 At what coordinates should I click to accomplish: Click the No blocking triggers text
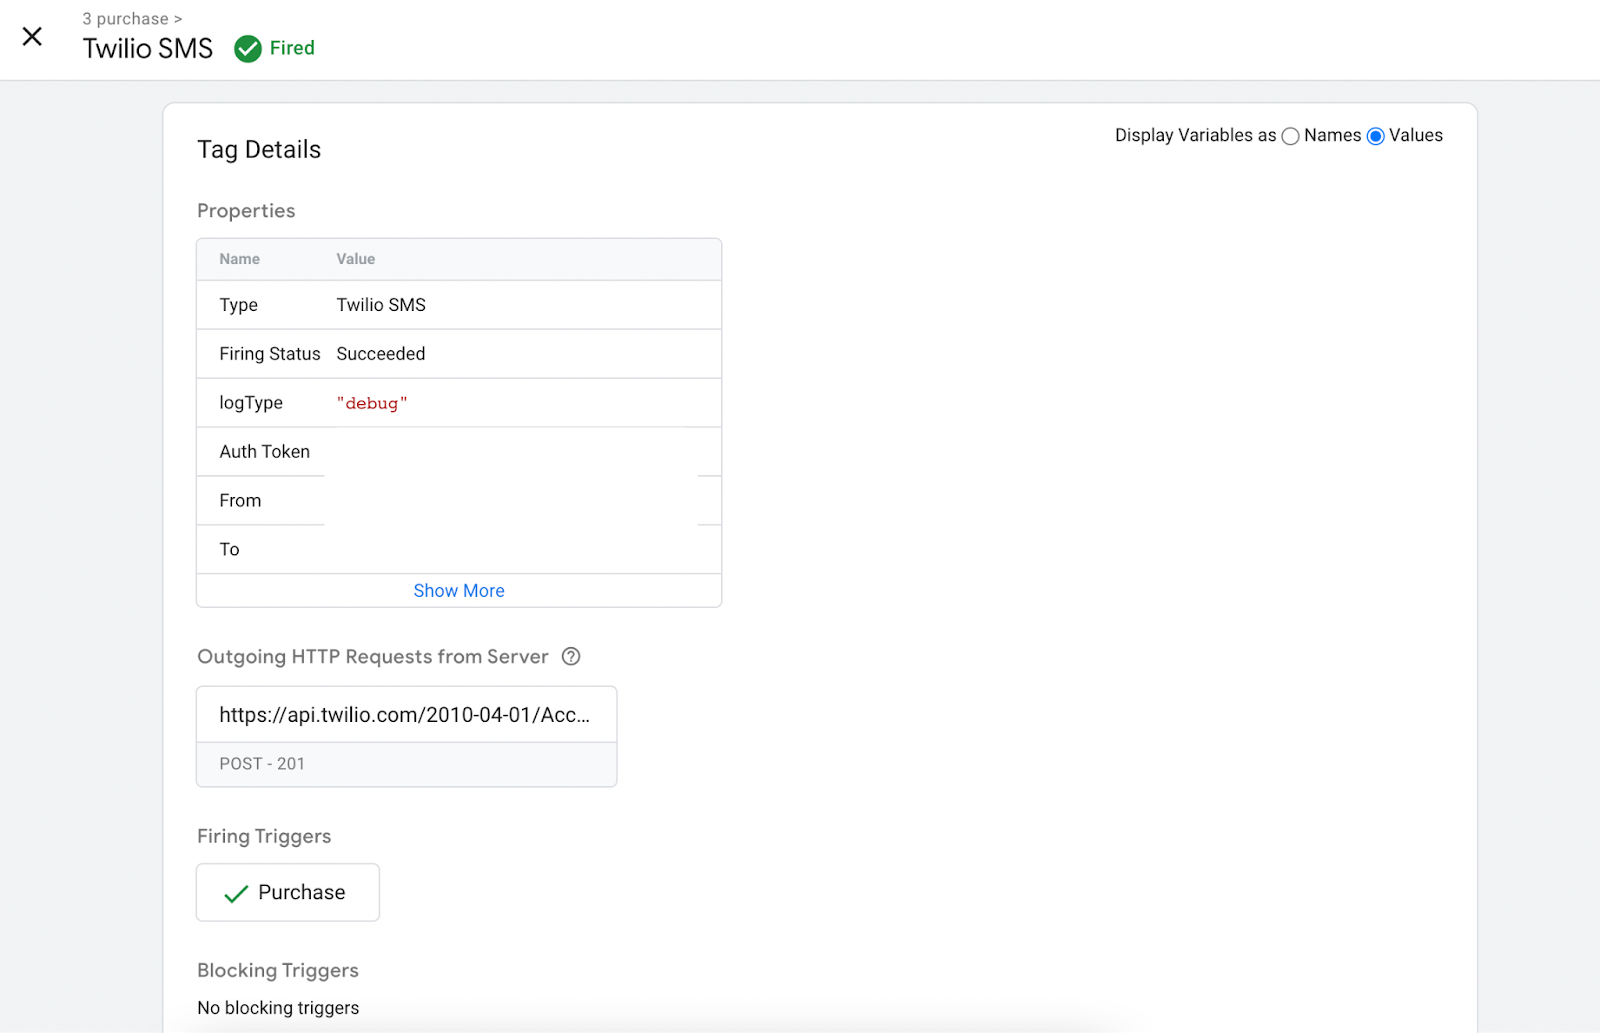click(278, 1008)
